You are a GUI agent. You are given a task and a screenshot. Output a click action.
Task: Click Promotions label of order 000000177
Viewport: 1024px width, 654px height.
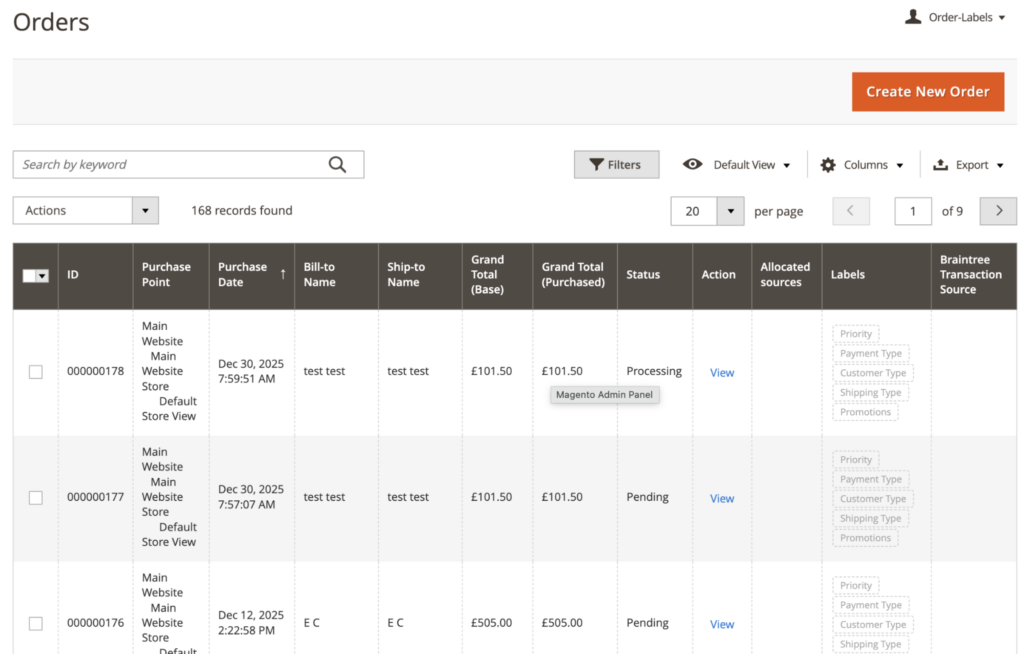point(865,538)
